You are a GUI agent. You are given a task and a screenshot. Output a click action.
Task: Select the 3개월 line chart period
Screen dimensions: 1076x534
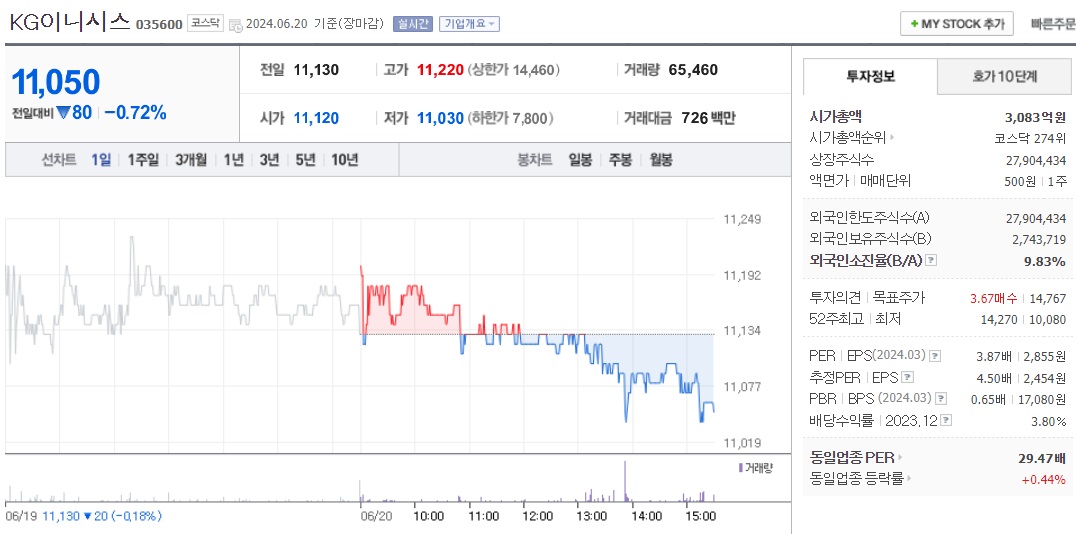coord(191,160)
